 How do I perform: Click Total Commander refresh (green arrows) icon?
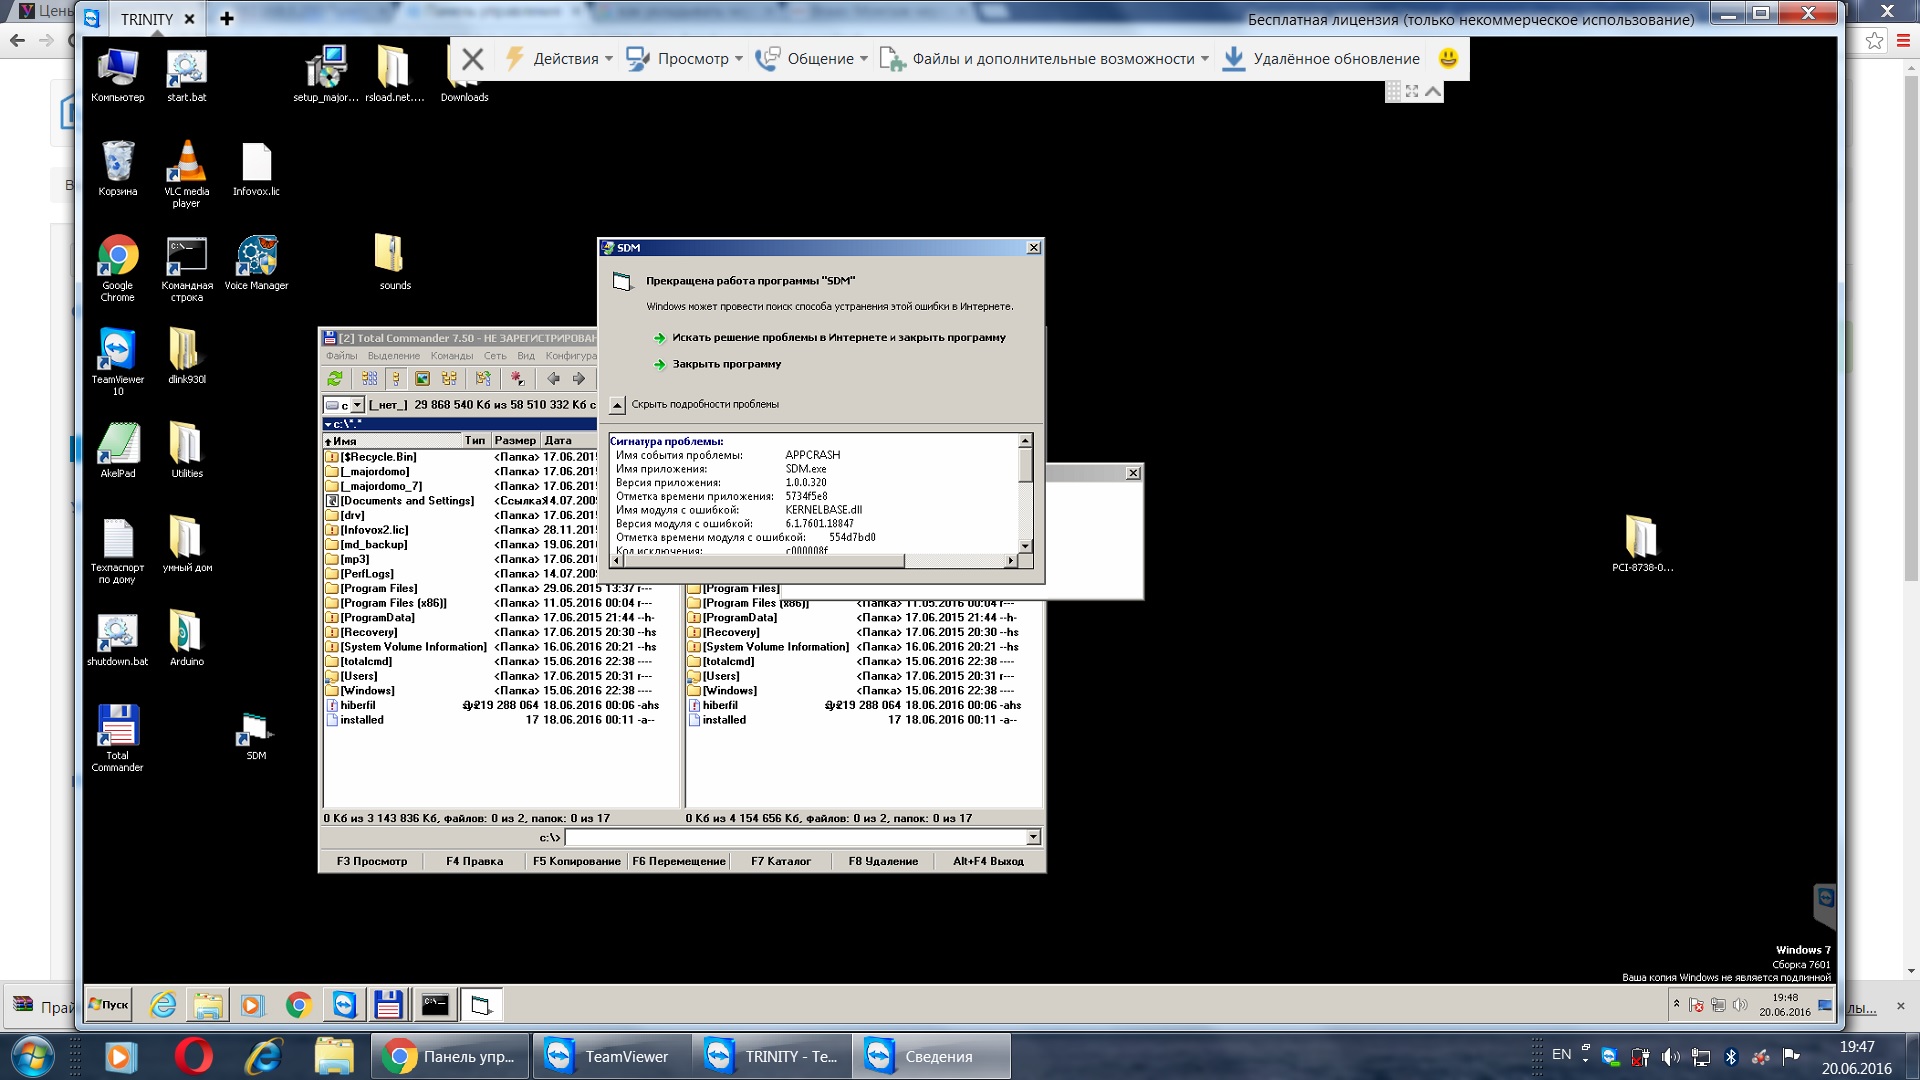pos(335,379)
